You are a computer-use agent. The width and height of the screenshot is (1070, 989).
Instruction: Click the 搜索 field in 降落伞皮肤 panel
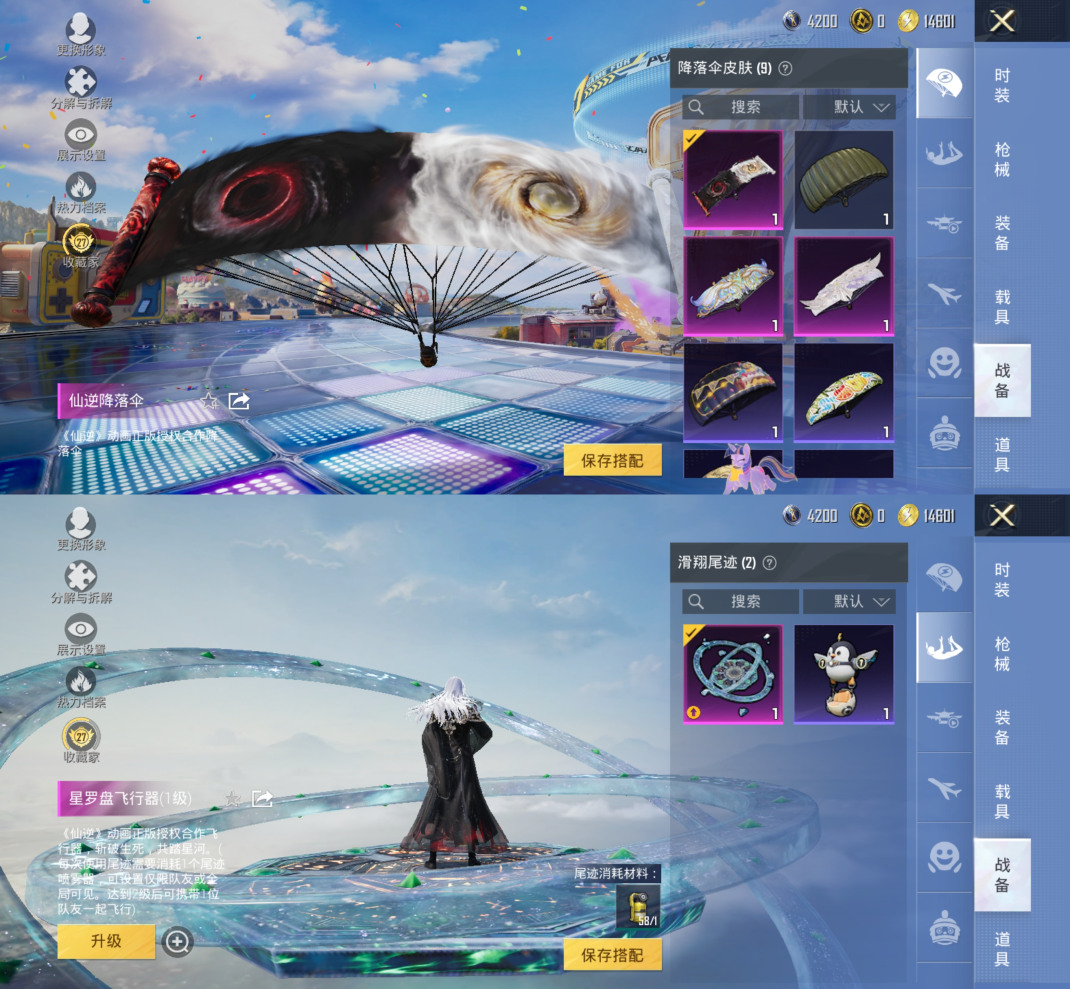740,107
